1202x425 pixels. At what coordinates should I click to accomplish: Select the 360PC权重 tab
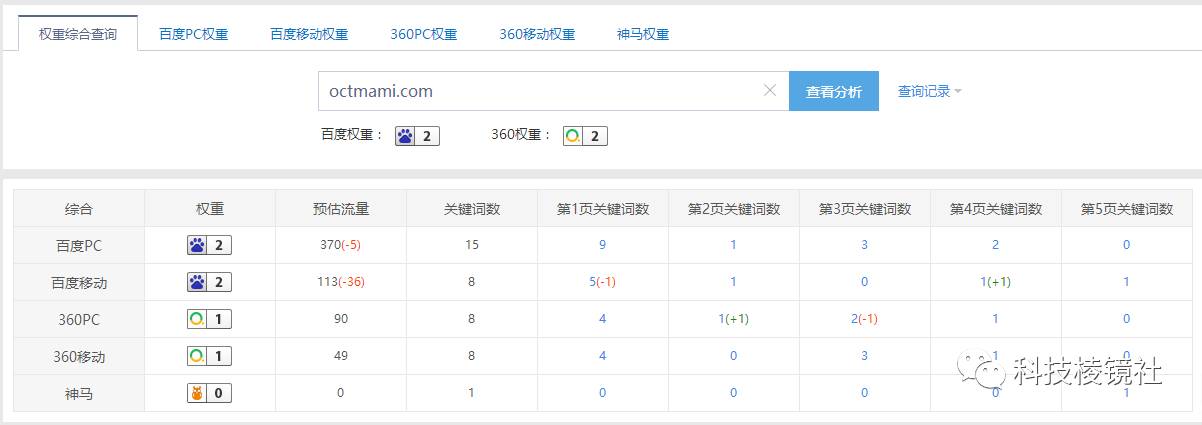423,34
